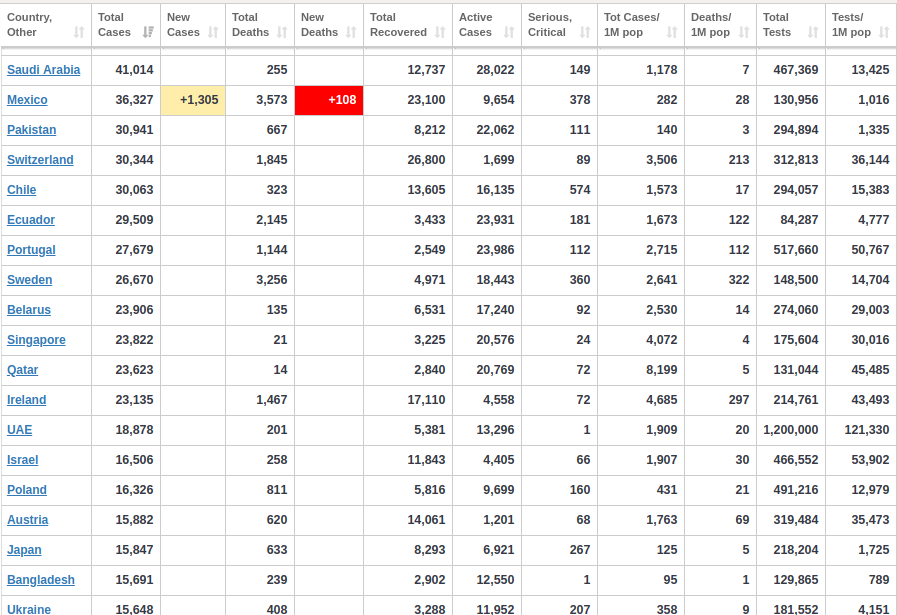Open the Portugal country link

click(31, 250)
